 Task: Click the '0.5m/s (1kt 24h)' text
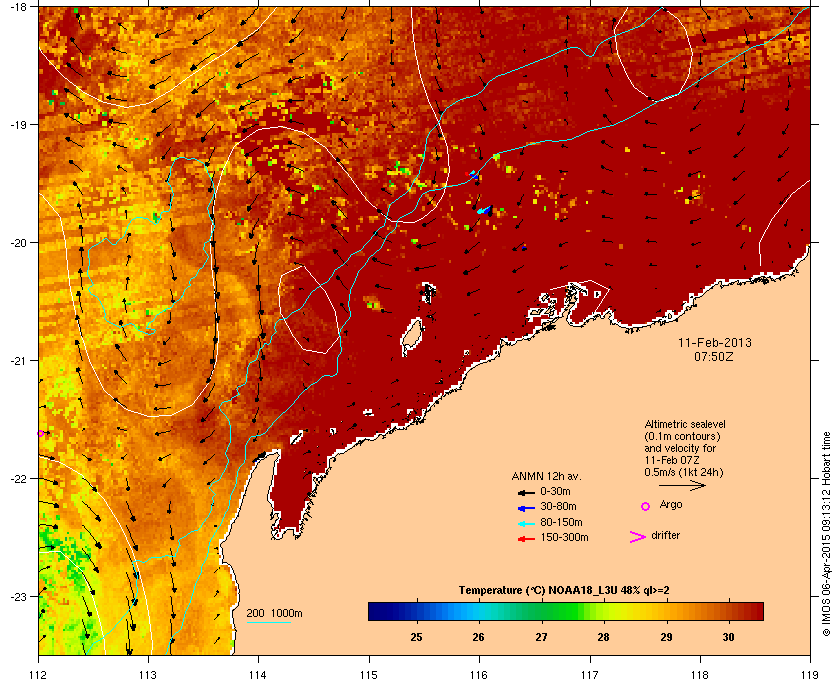[x=684, y=473]
